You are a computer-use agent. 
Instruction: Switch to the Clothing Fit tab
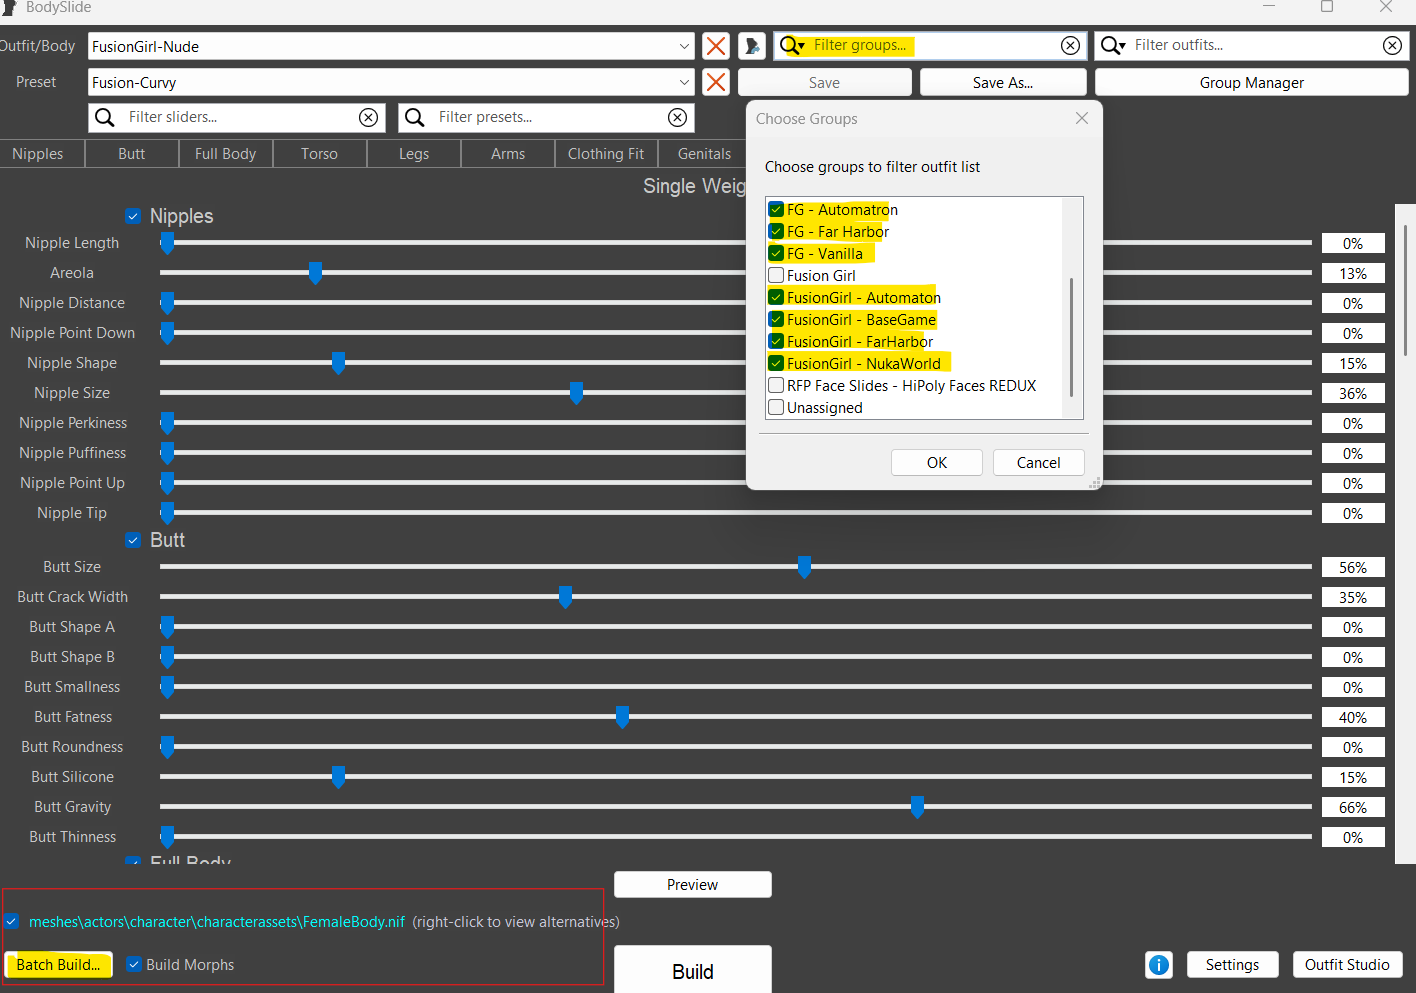tap(606, 154)
